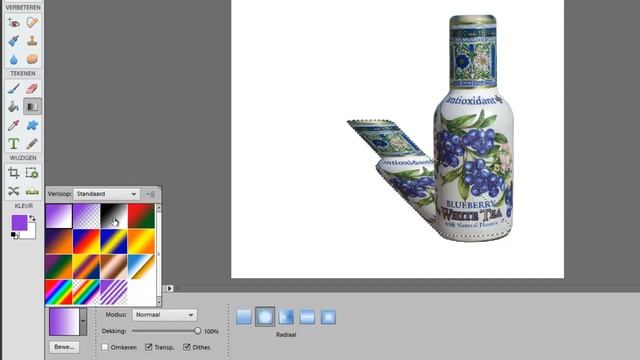This screenshot has height=360, width=640.
Task: Pick the orange-yellow-orange gradient preset
Action: point(141,241)
